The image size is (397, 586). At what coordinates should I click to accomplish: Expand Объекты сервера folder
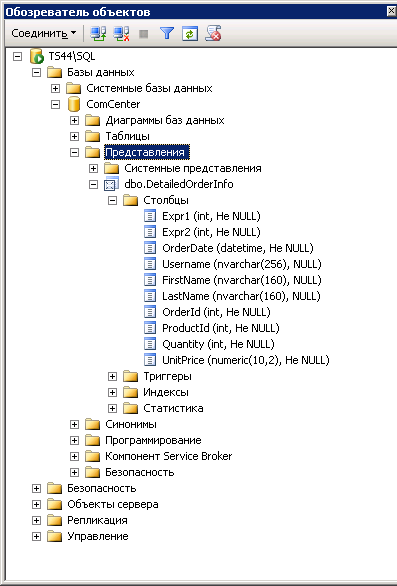click(x=36, y=505)
